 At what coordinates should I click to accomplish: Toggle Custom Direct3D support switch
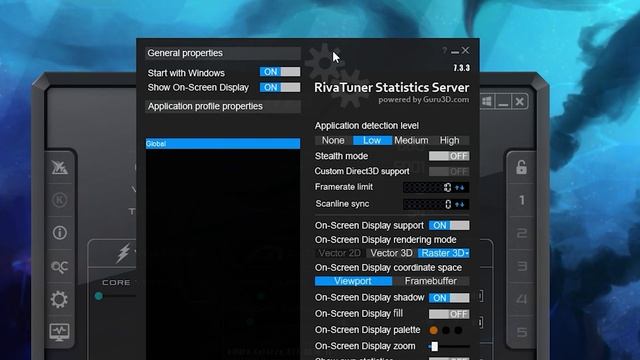[x=449, y=171]
